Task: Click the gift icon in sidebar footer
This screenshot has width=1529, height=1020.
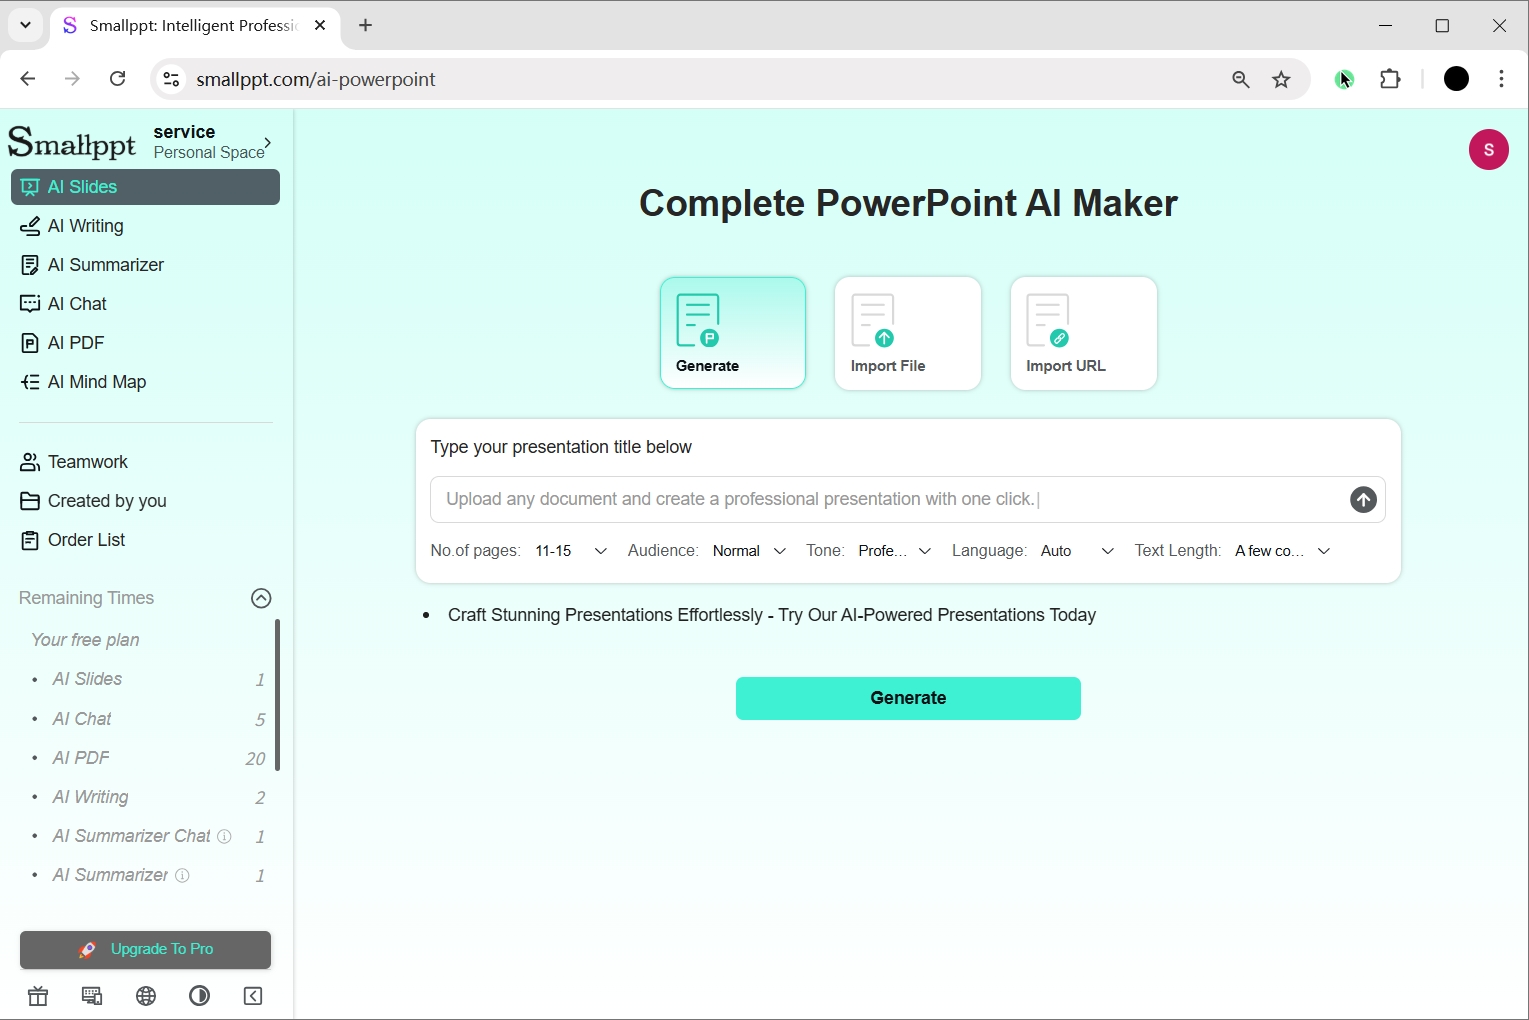Action: (38, 996)
